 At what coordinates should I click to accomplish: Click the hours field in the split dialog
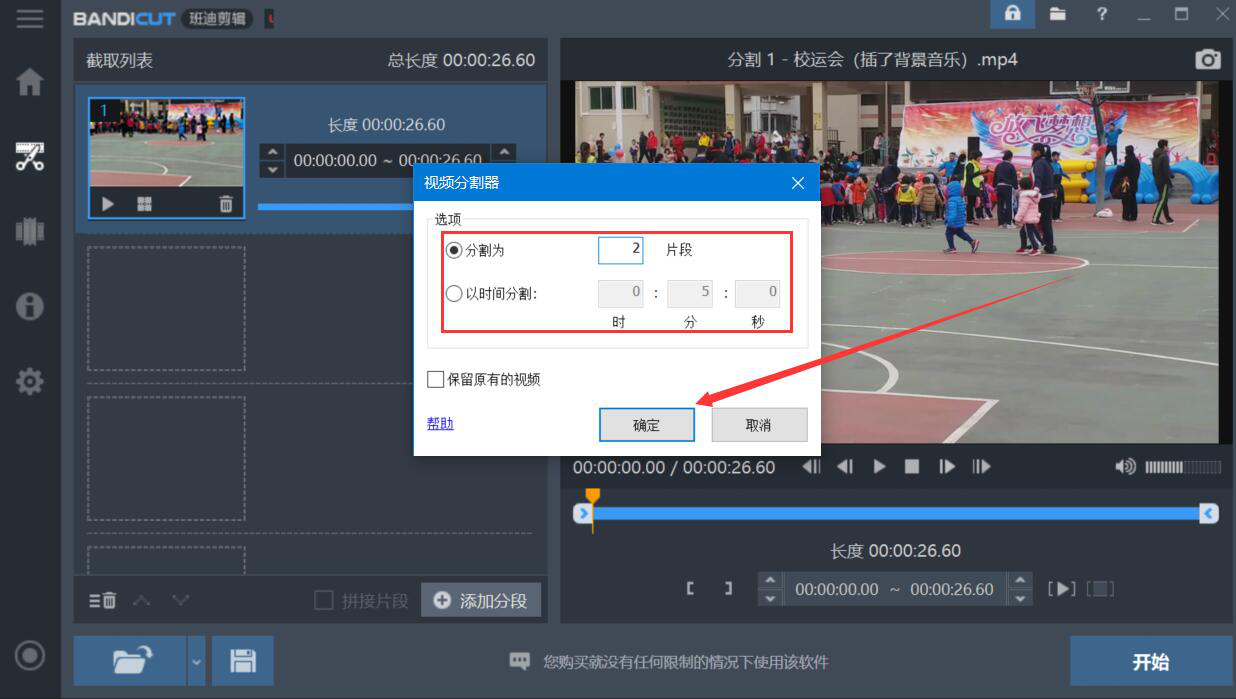pos(620,294)
